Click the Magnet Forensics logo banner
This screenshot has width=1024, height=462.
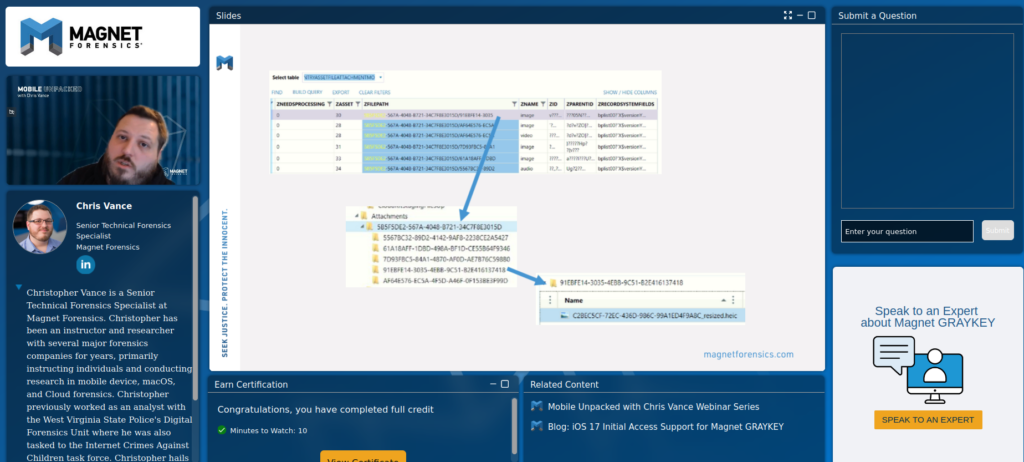coord(103,37)
